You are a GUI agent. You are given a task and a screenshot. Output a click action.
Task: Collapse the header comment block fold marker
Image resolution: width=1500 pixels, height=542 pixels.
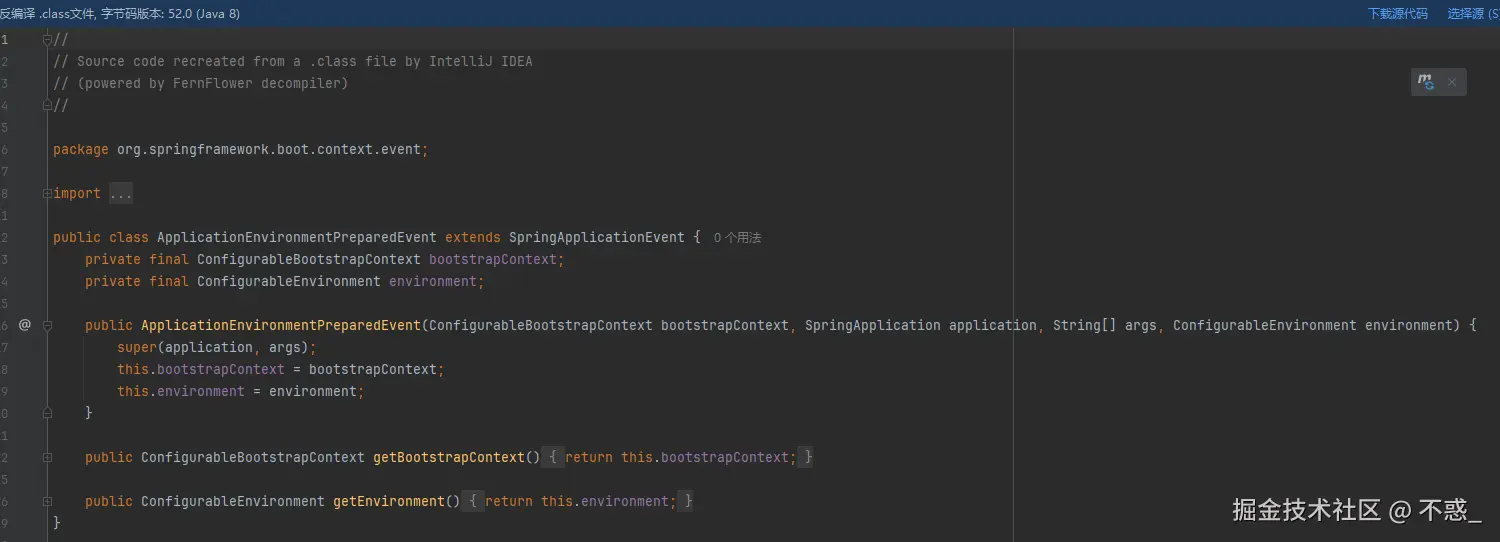click(47, 40)
